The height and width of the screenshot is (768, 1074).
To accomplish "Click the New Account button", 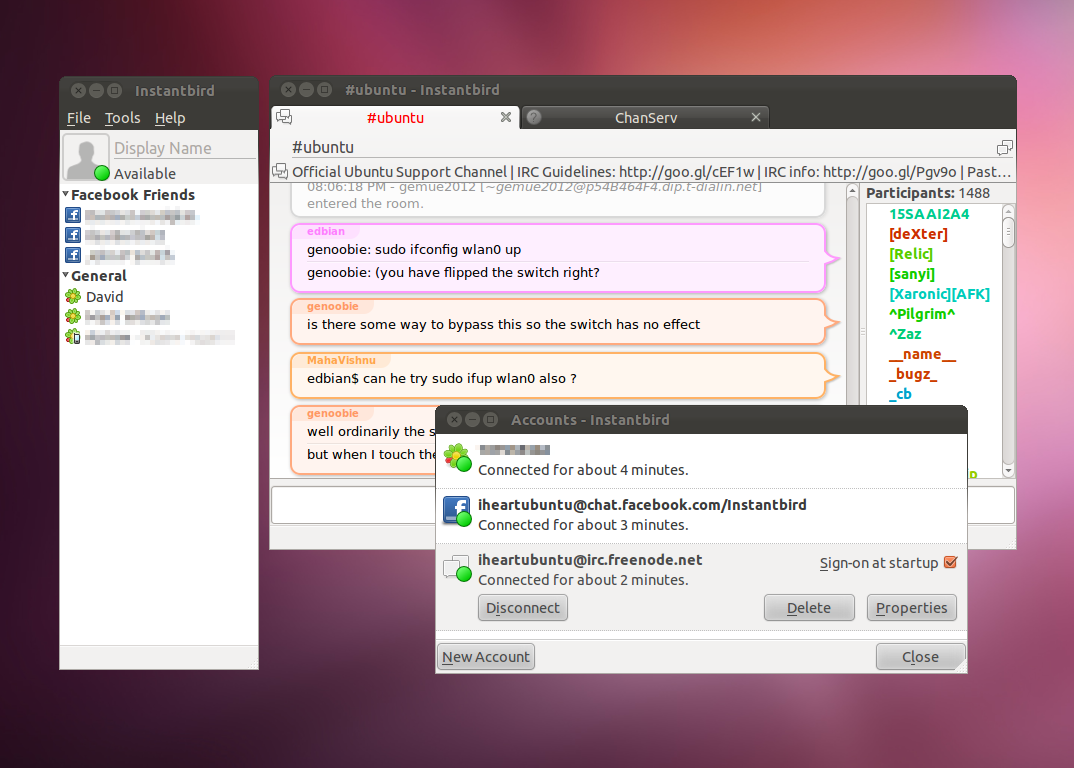I will pyautogui.click(x=486, y=656).
